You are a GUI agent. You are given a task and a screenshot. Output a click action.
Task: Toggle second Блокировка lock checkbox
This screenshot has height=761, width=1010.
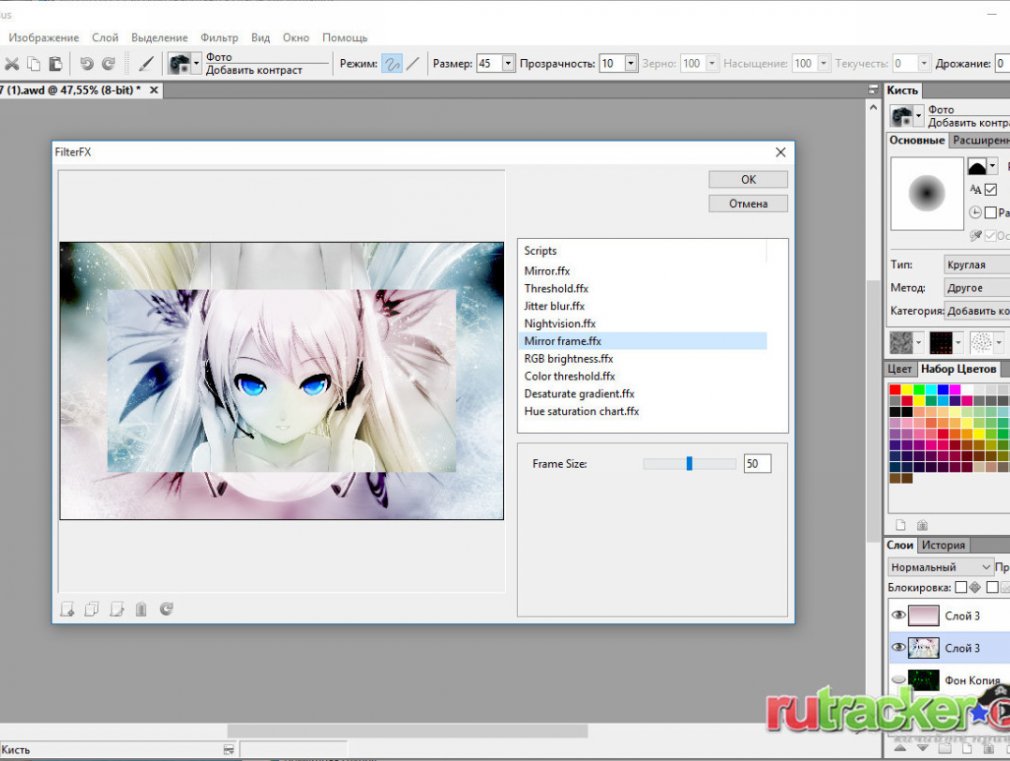(x=992, y=587)
